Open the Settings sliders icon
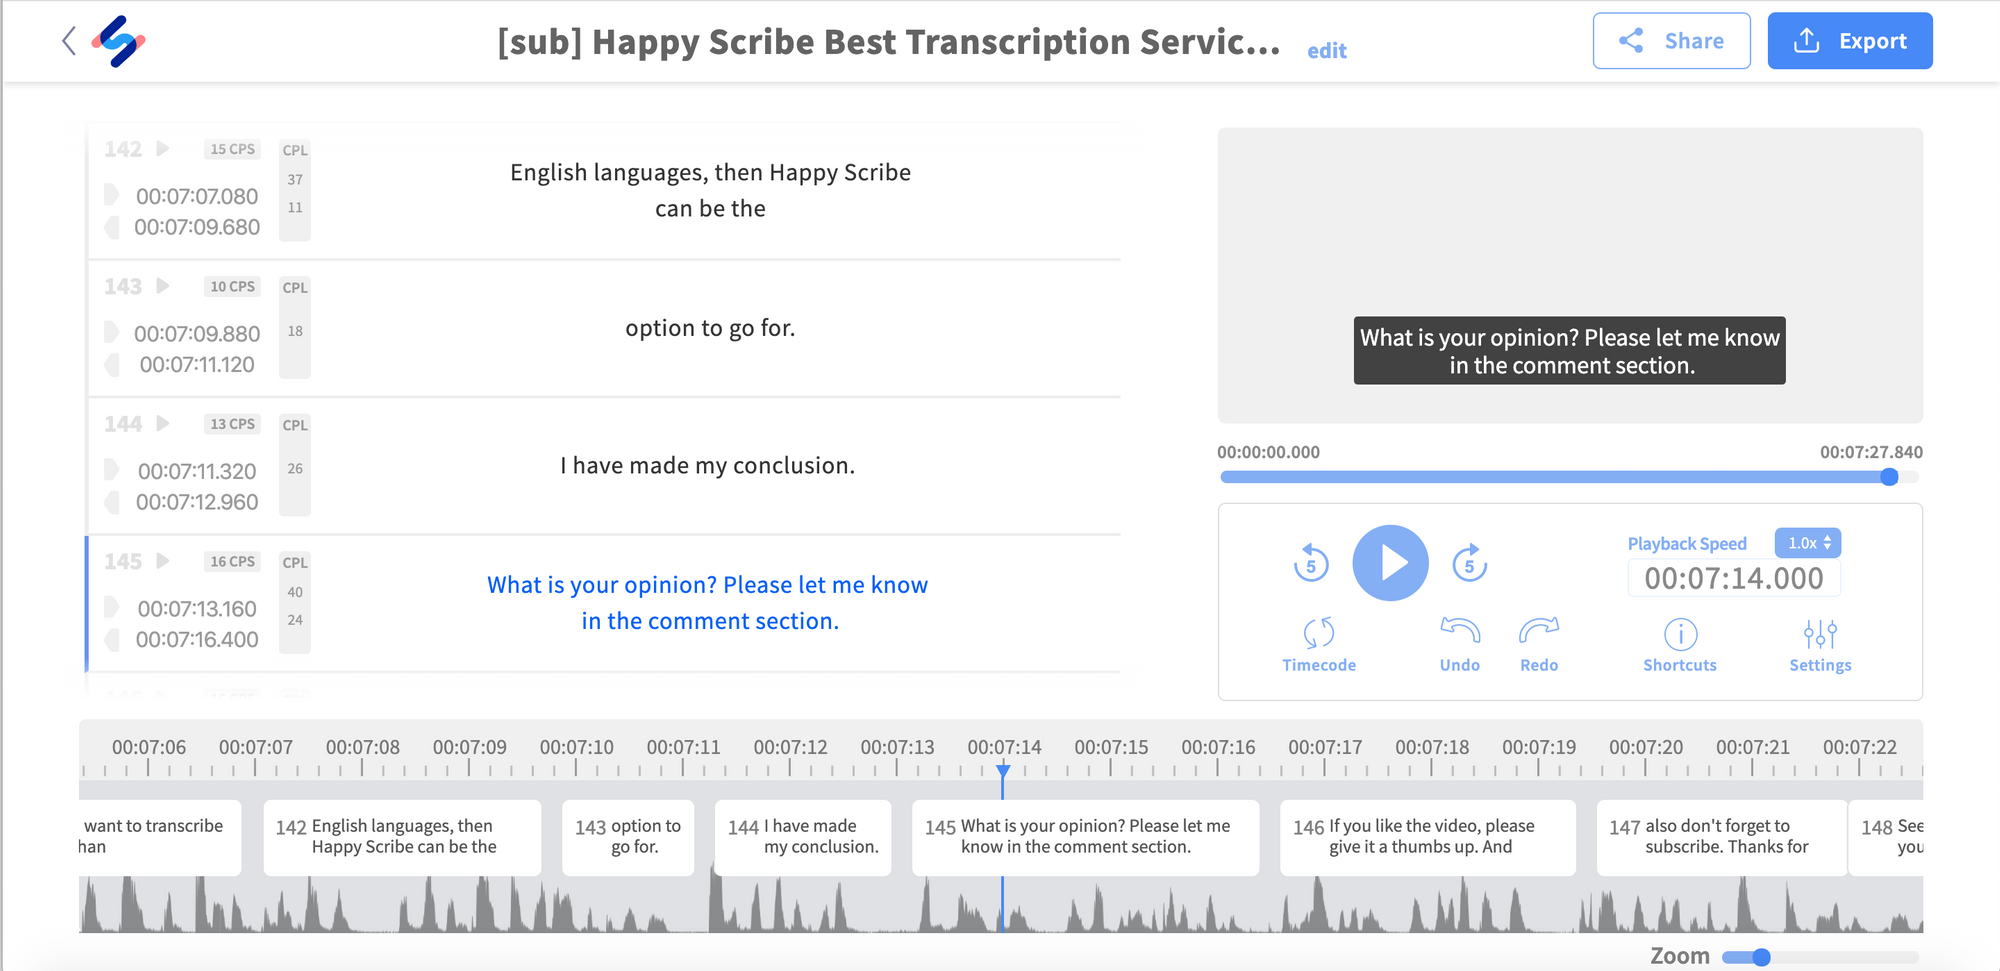 (x=1820, y=634)
